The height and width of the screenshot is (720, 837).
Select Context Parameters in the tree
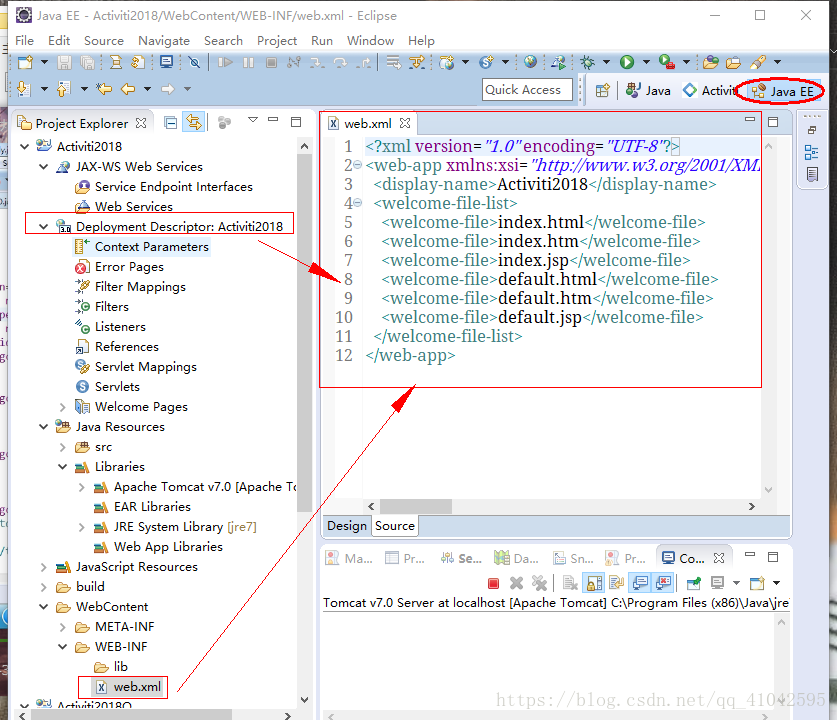(x=141, y=247)
